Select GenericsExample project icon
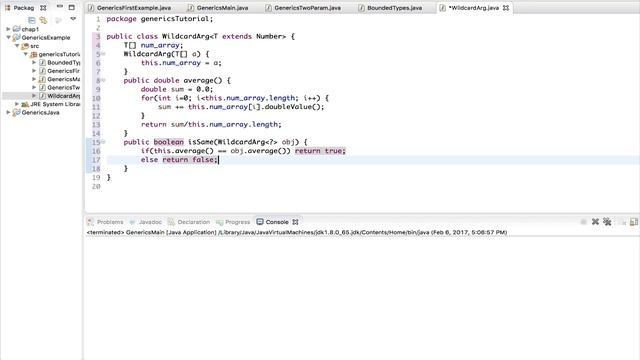The height and width of the screenshot is (360, 640). [x=16, y=38]
